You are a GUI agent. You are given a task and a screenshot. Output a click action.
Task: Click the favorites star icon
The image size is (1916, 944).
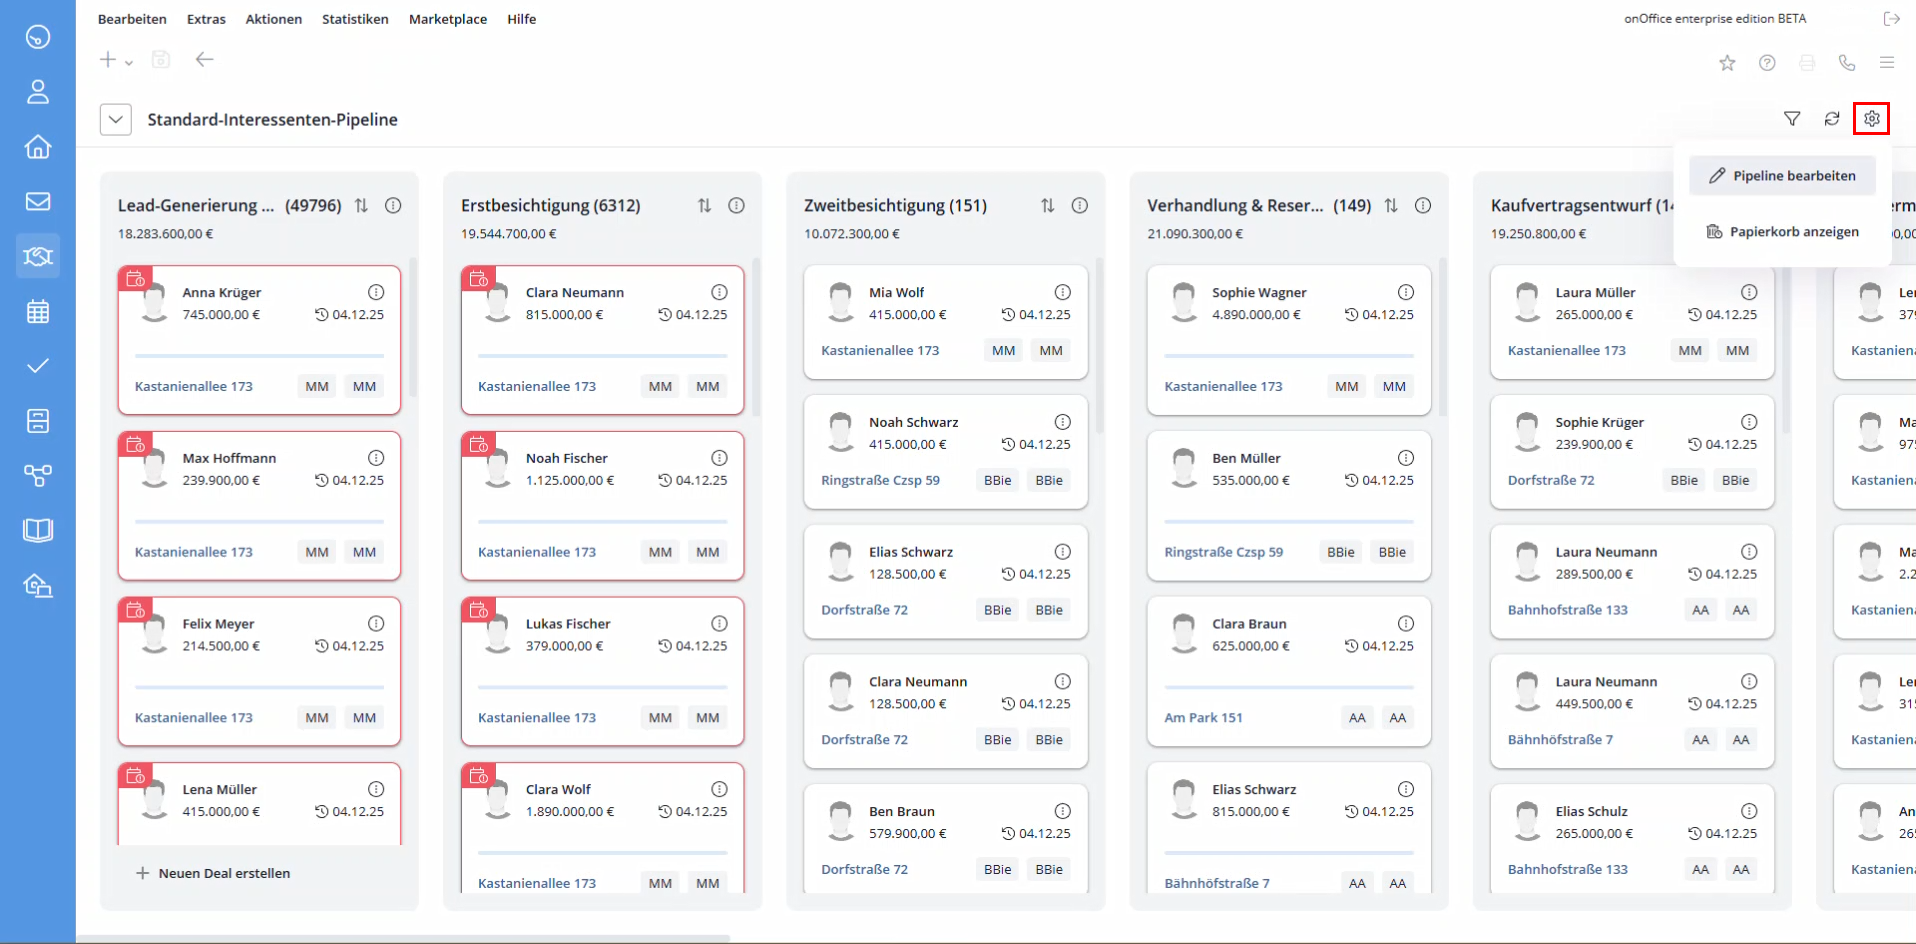point(1727,63)
